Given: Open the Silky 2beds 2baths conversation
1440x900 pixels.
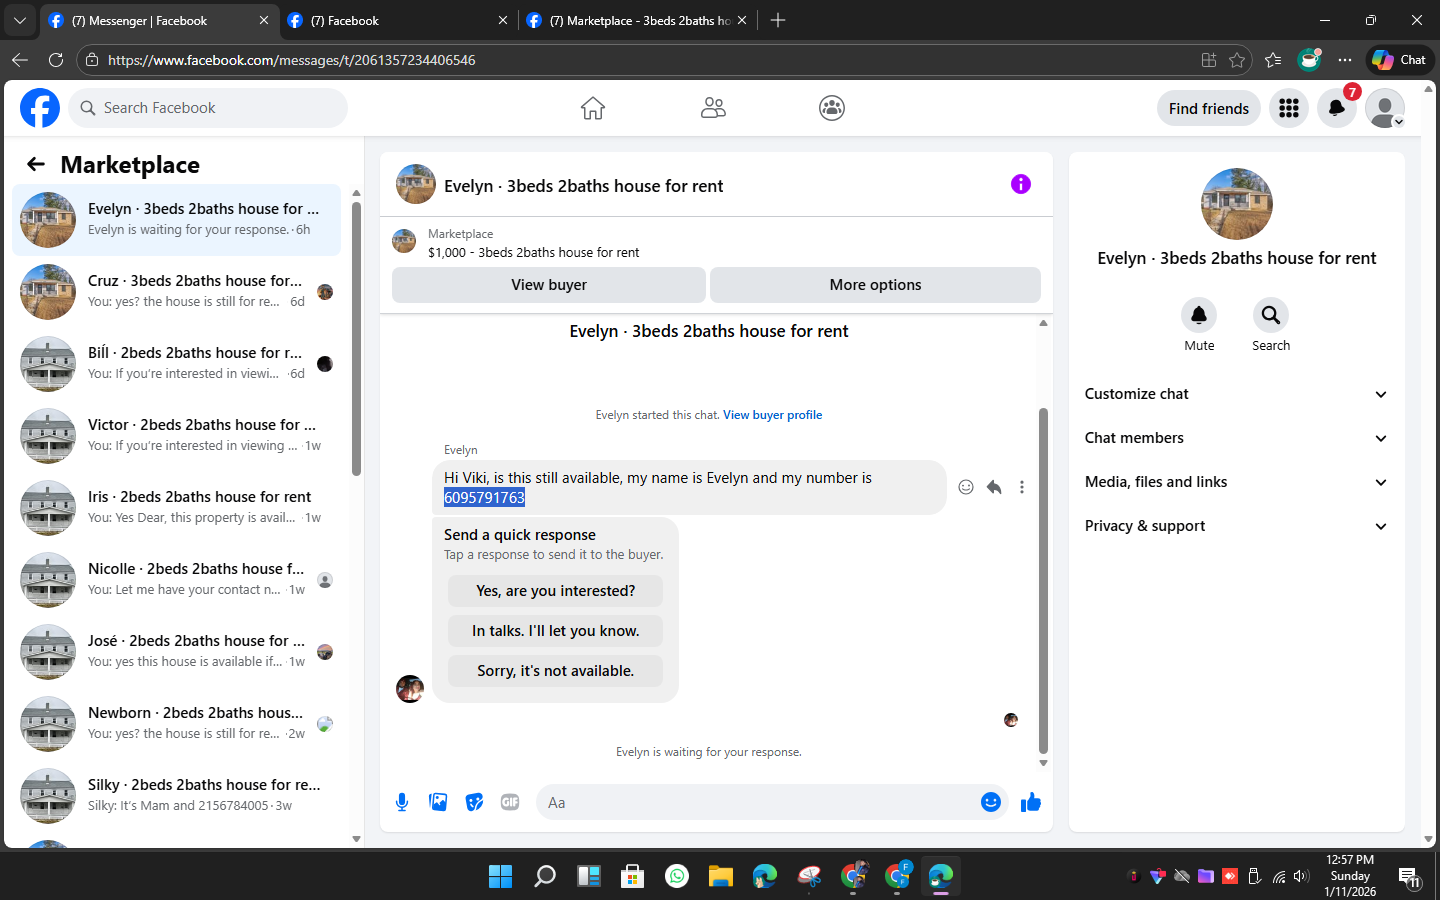Looking at the screenshot, I should point(176,796).
